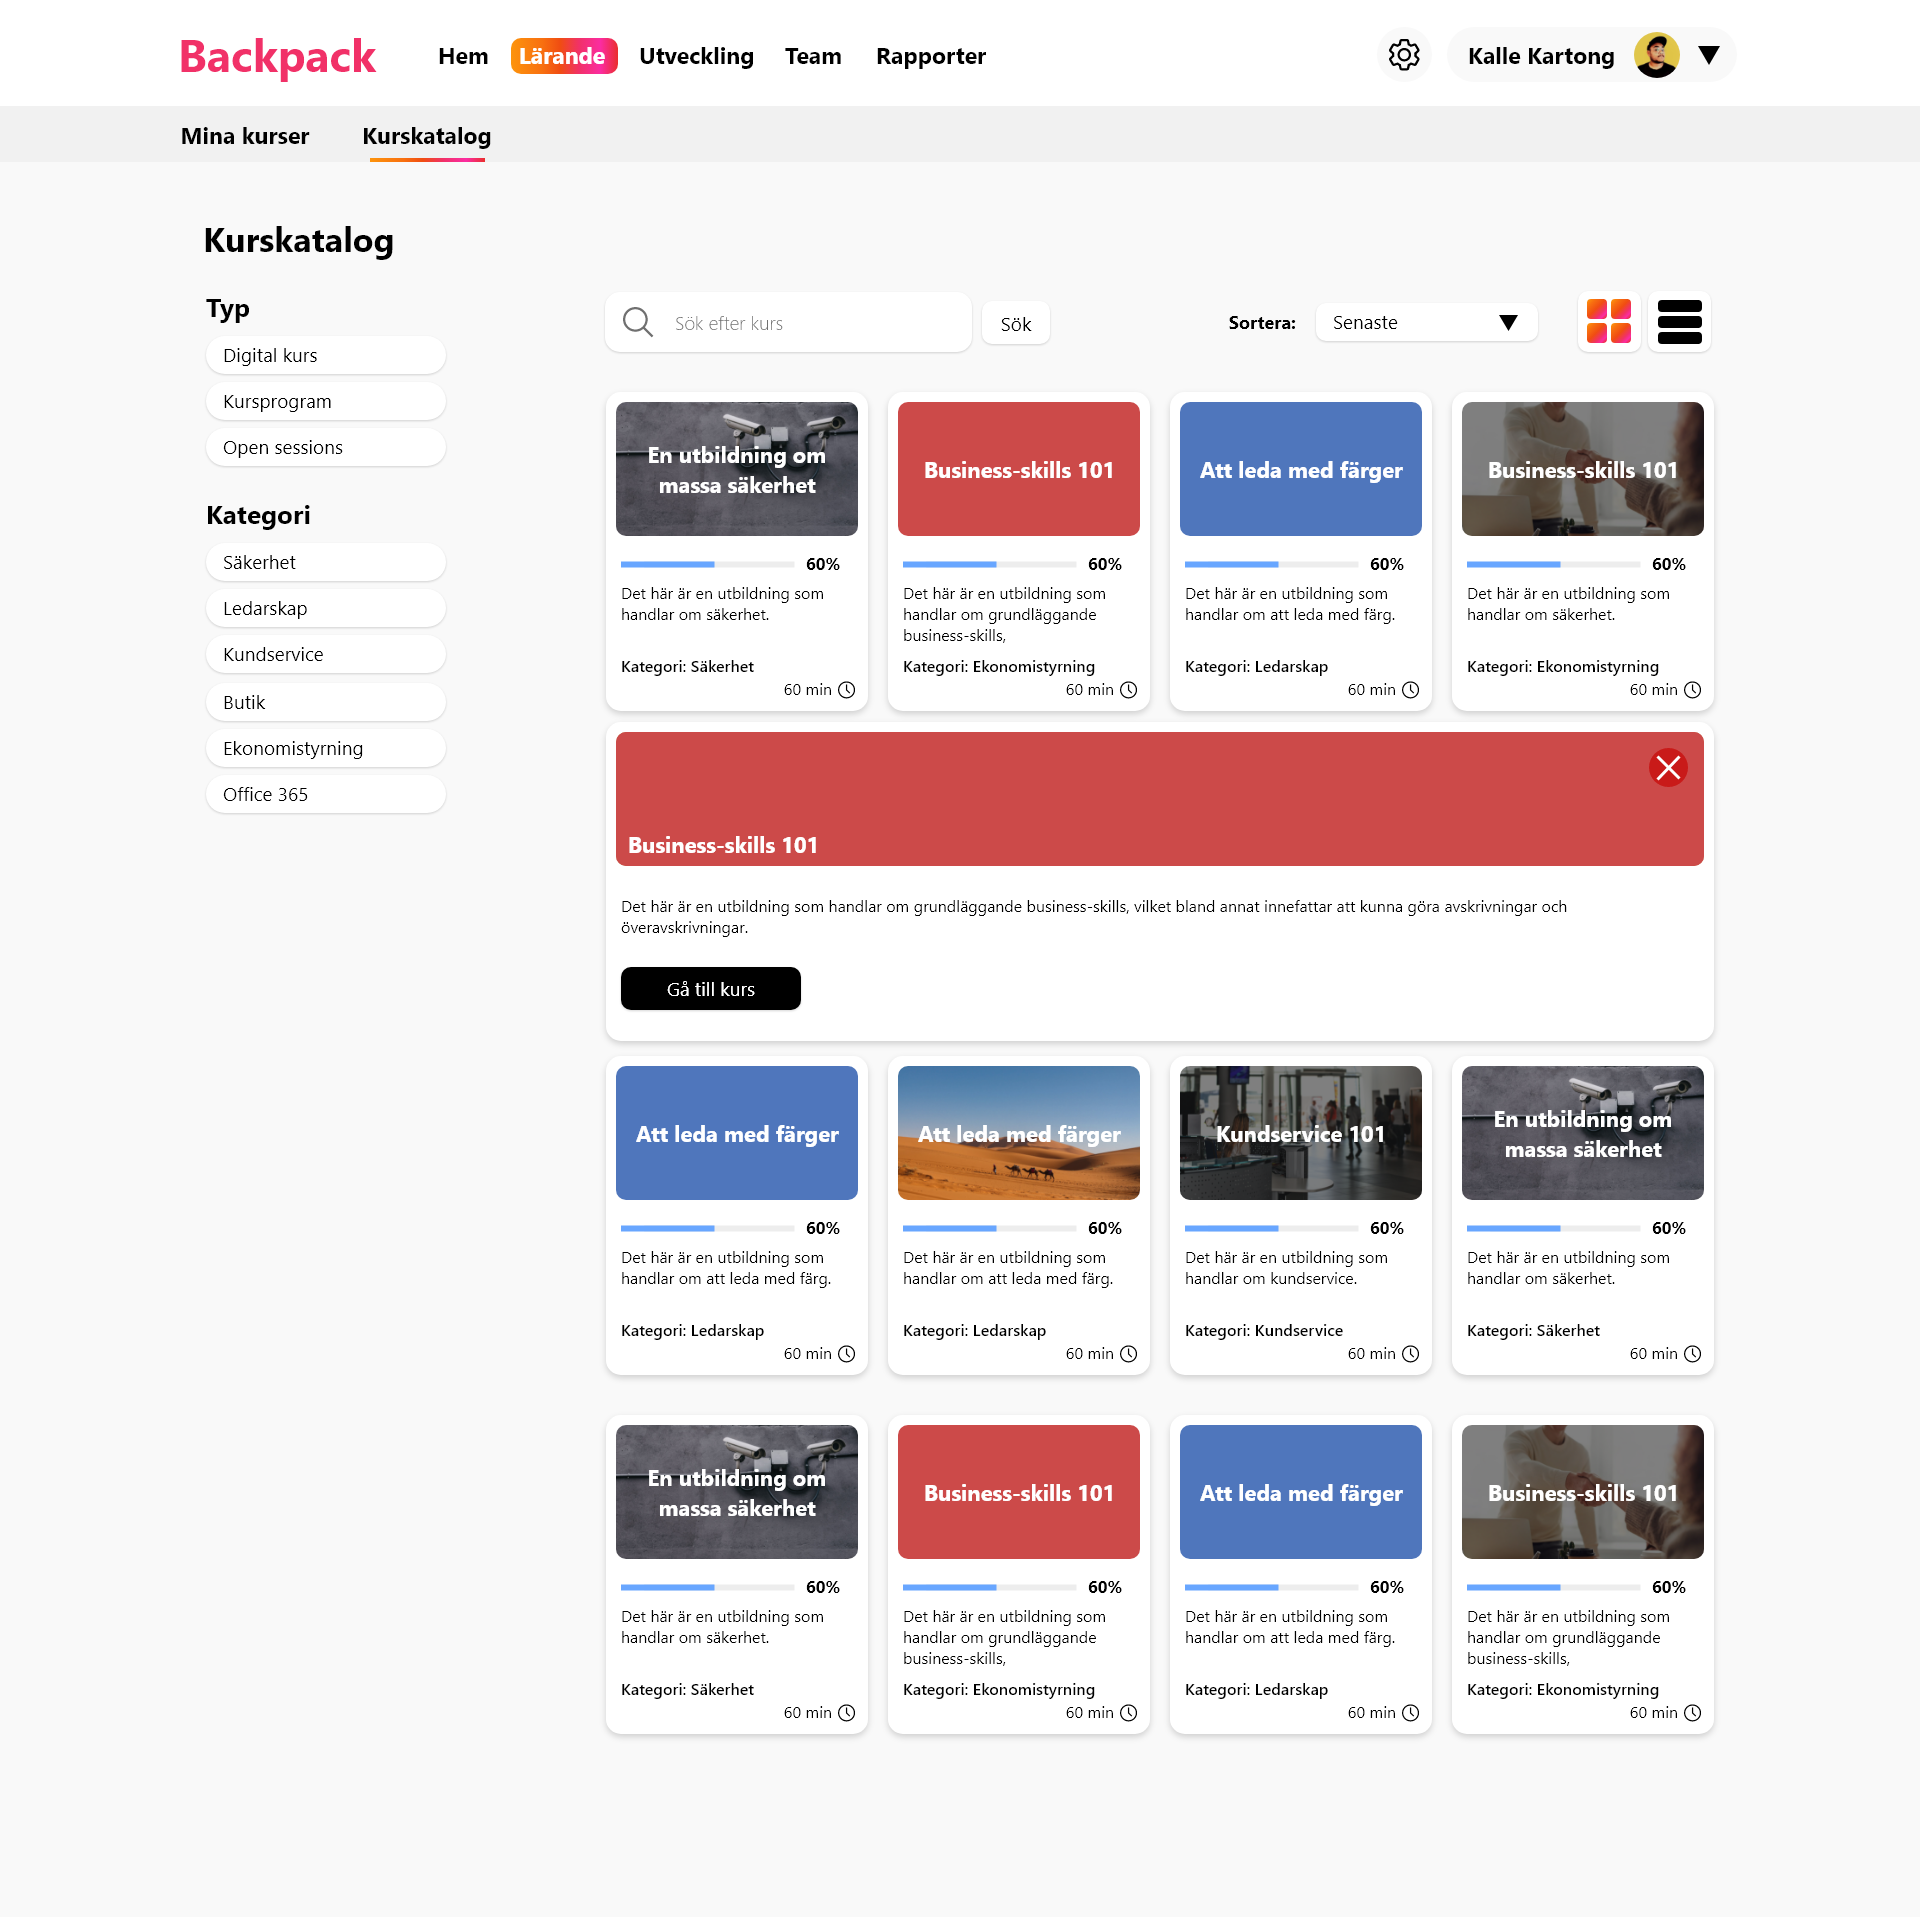Open the Sortera Senaste dropdown
This screenshot has height=1917, width=1920.
[1425, 323]
